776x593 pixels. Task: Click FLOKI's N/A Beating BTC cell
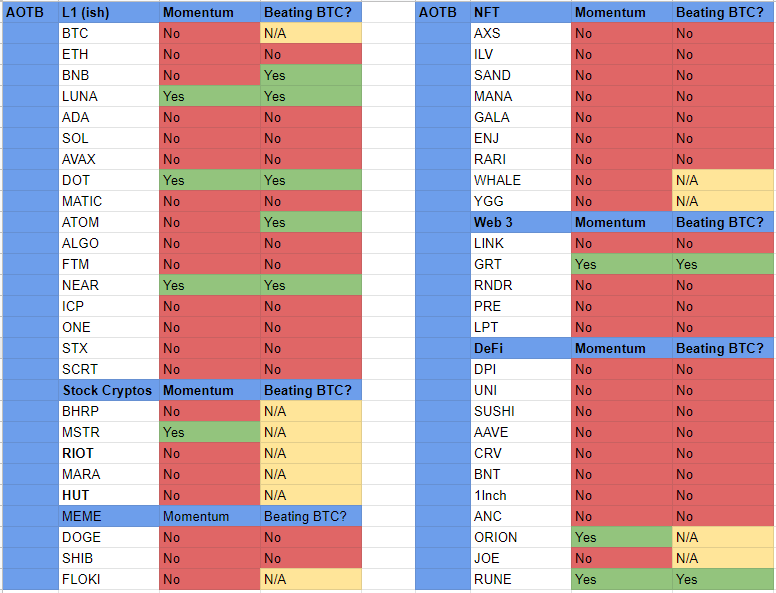pos(311,579)
